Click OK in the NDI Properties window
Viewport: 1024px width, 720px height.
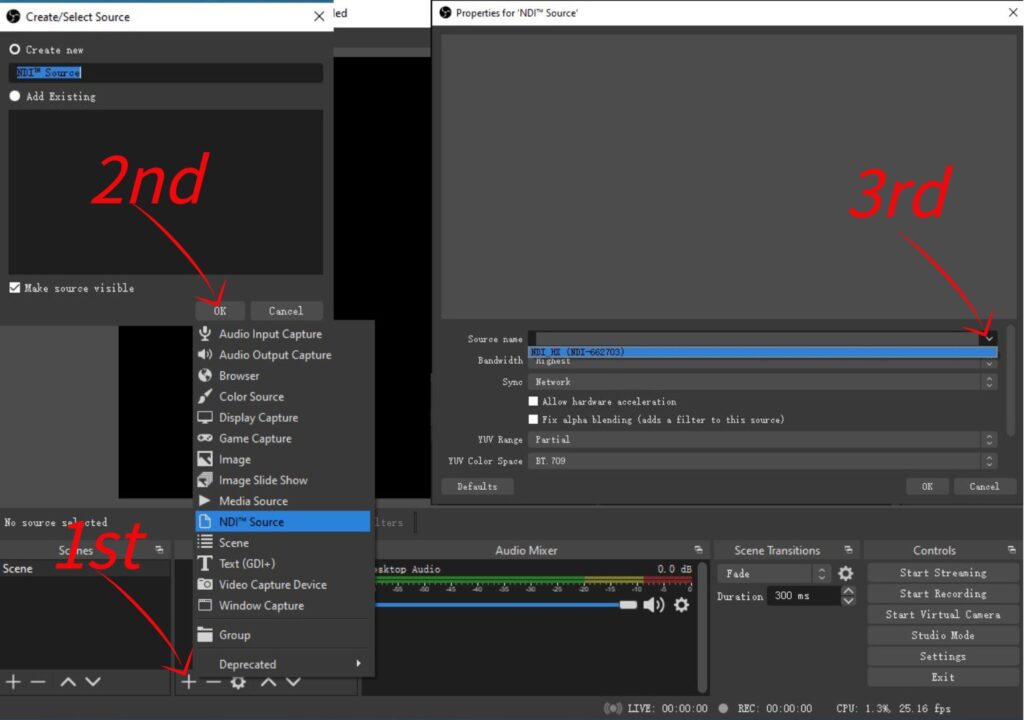pos(927,487)
